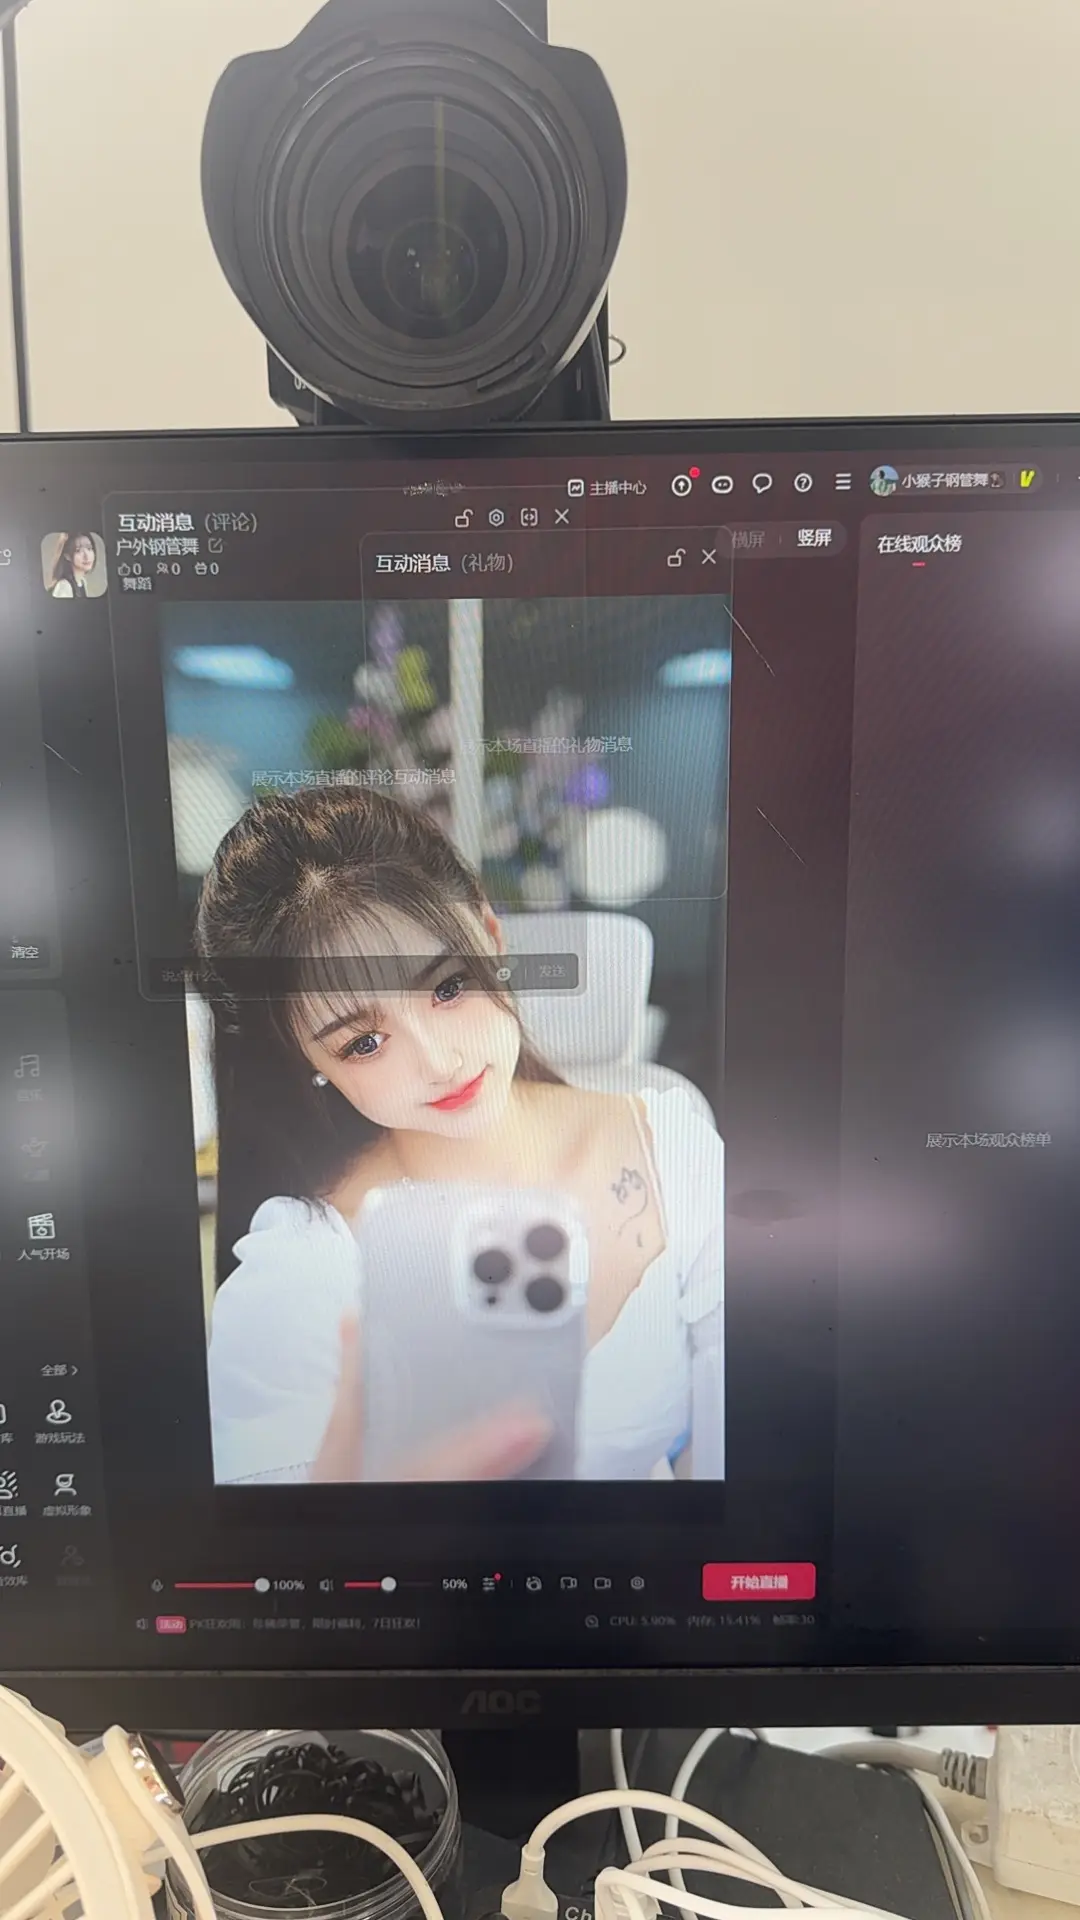Open the 小猴子钢管舞 account profile
This screenshot has height=1920, width=1080.
[x=935, y=481]
